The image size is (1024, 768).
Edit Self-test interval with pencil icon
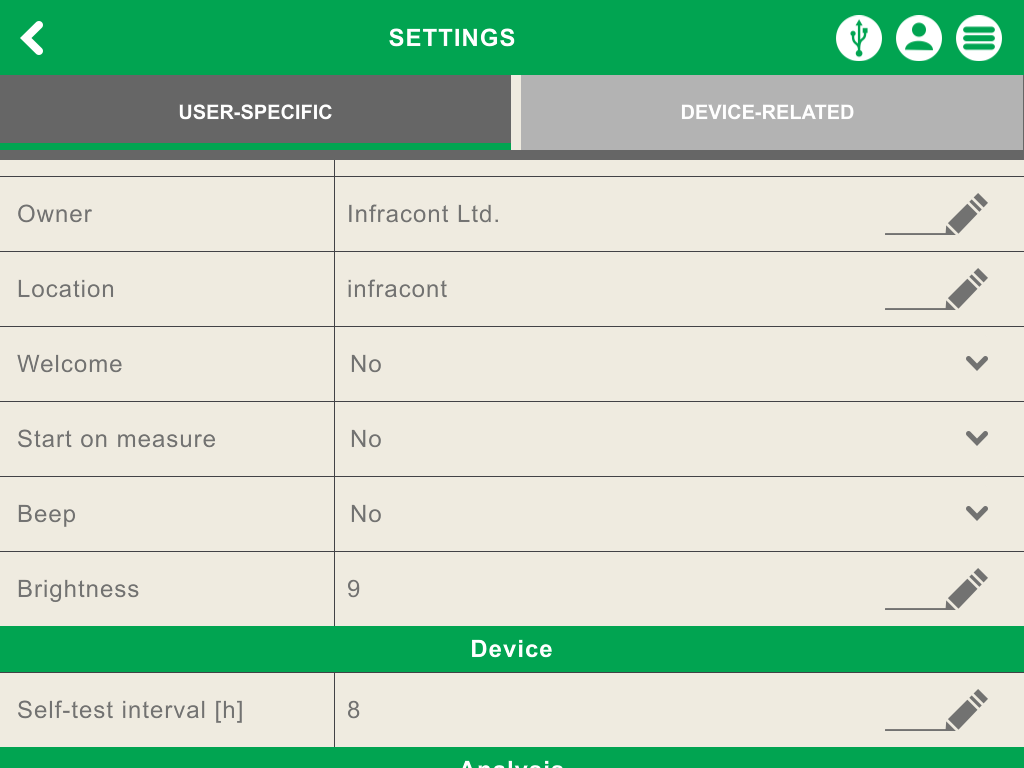[965, 710]
